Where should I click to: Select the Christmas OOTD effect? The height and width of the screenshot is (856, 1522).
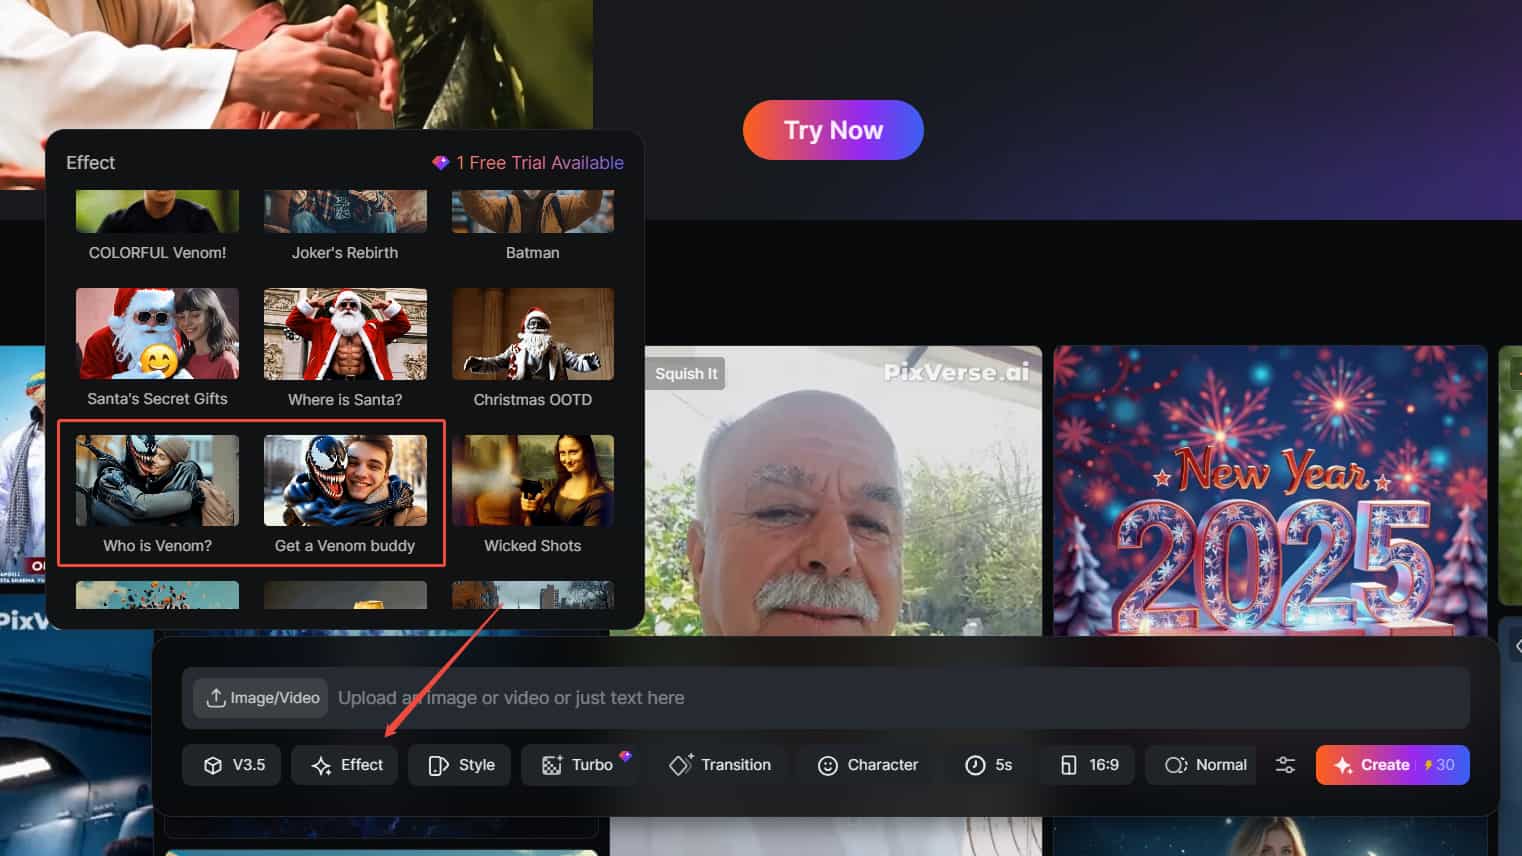[533, 348]
